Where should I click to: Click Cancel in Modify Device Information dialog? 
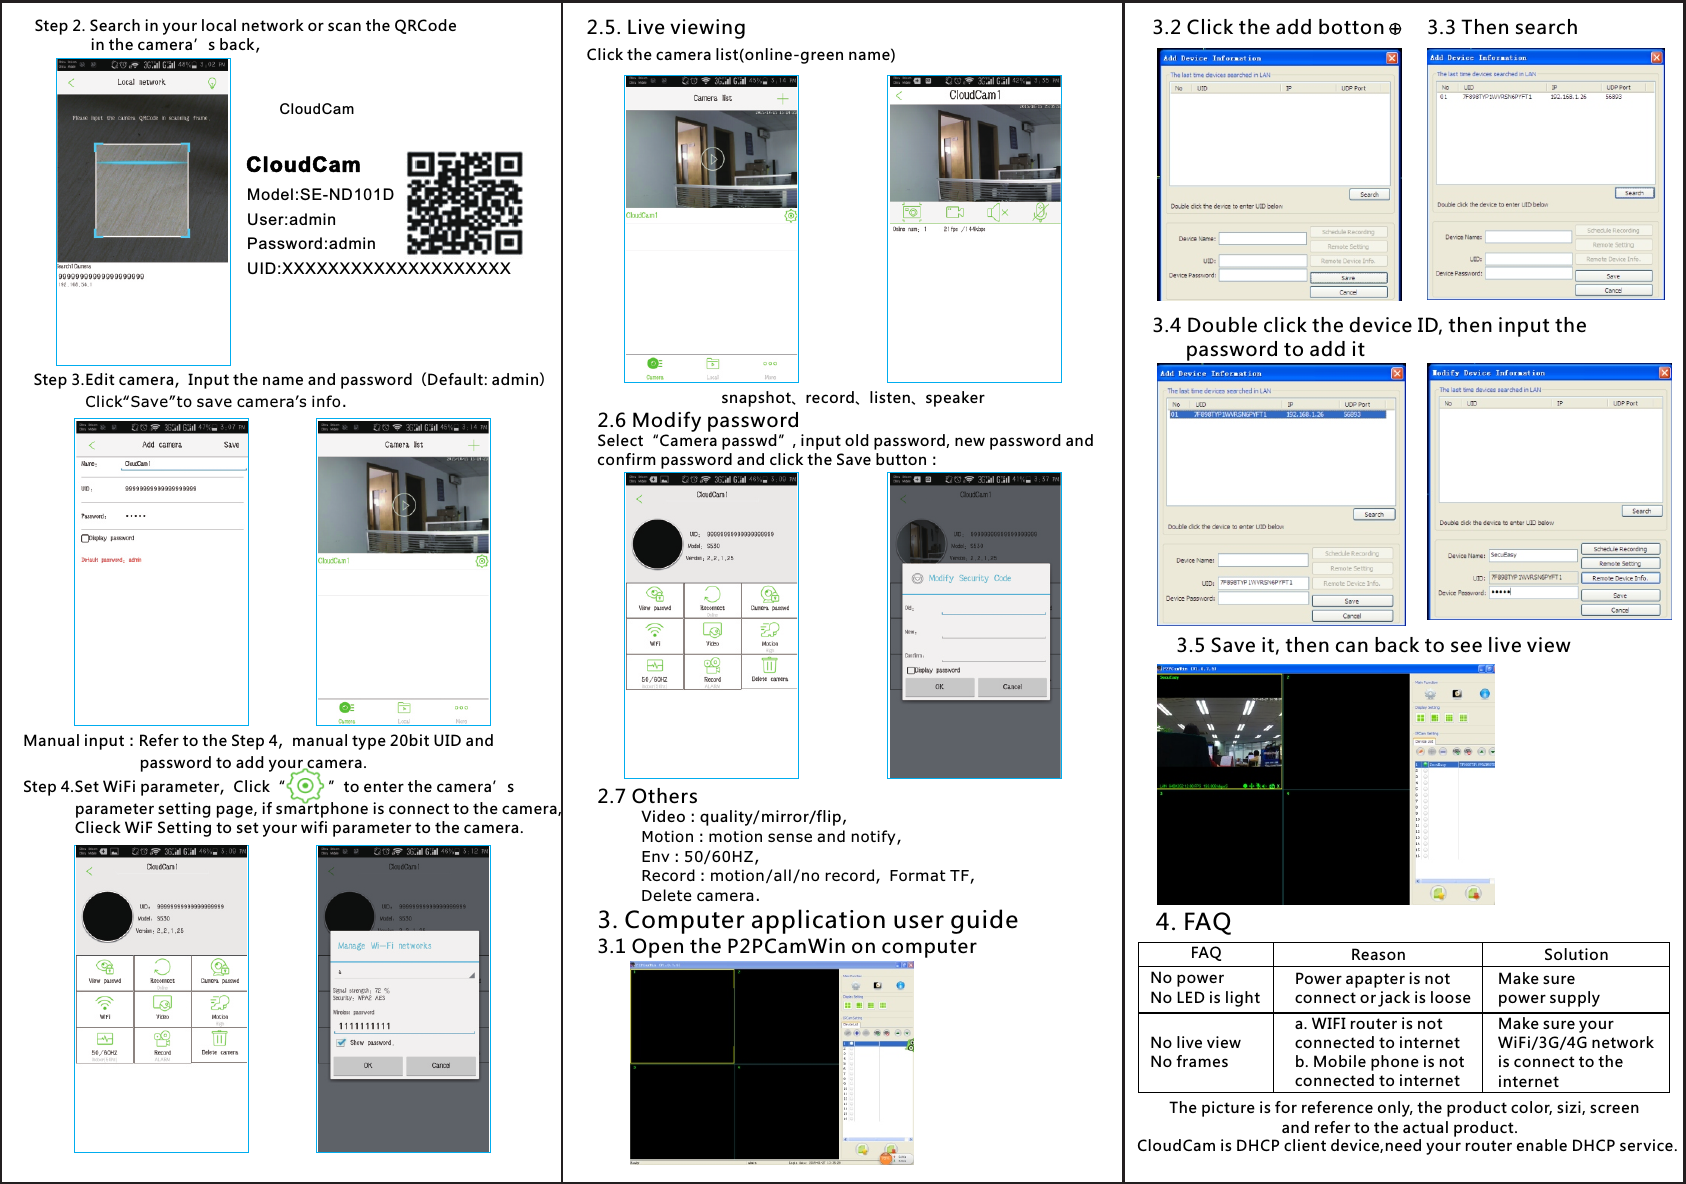(1620, 610)
